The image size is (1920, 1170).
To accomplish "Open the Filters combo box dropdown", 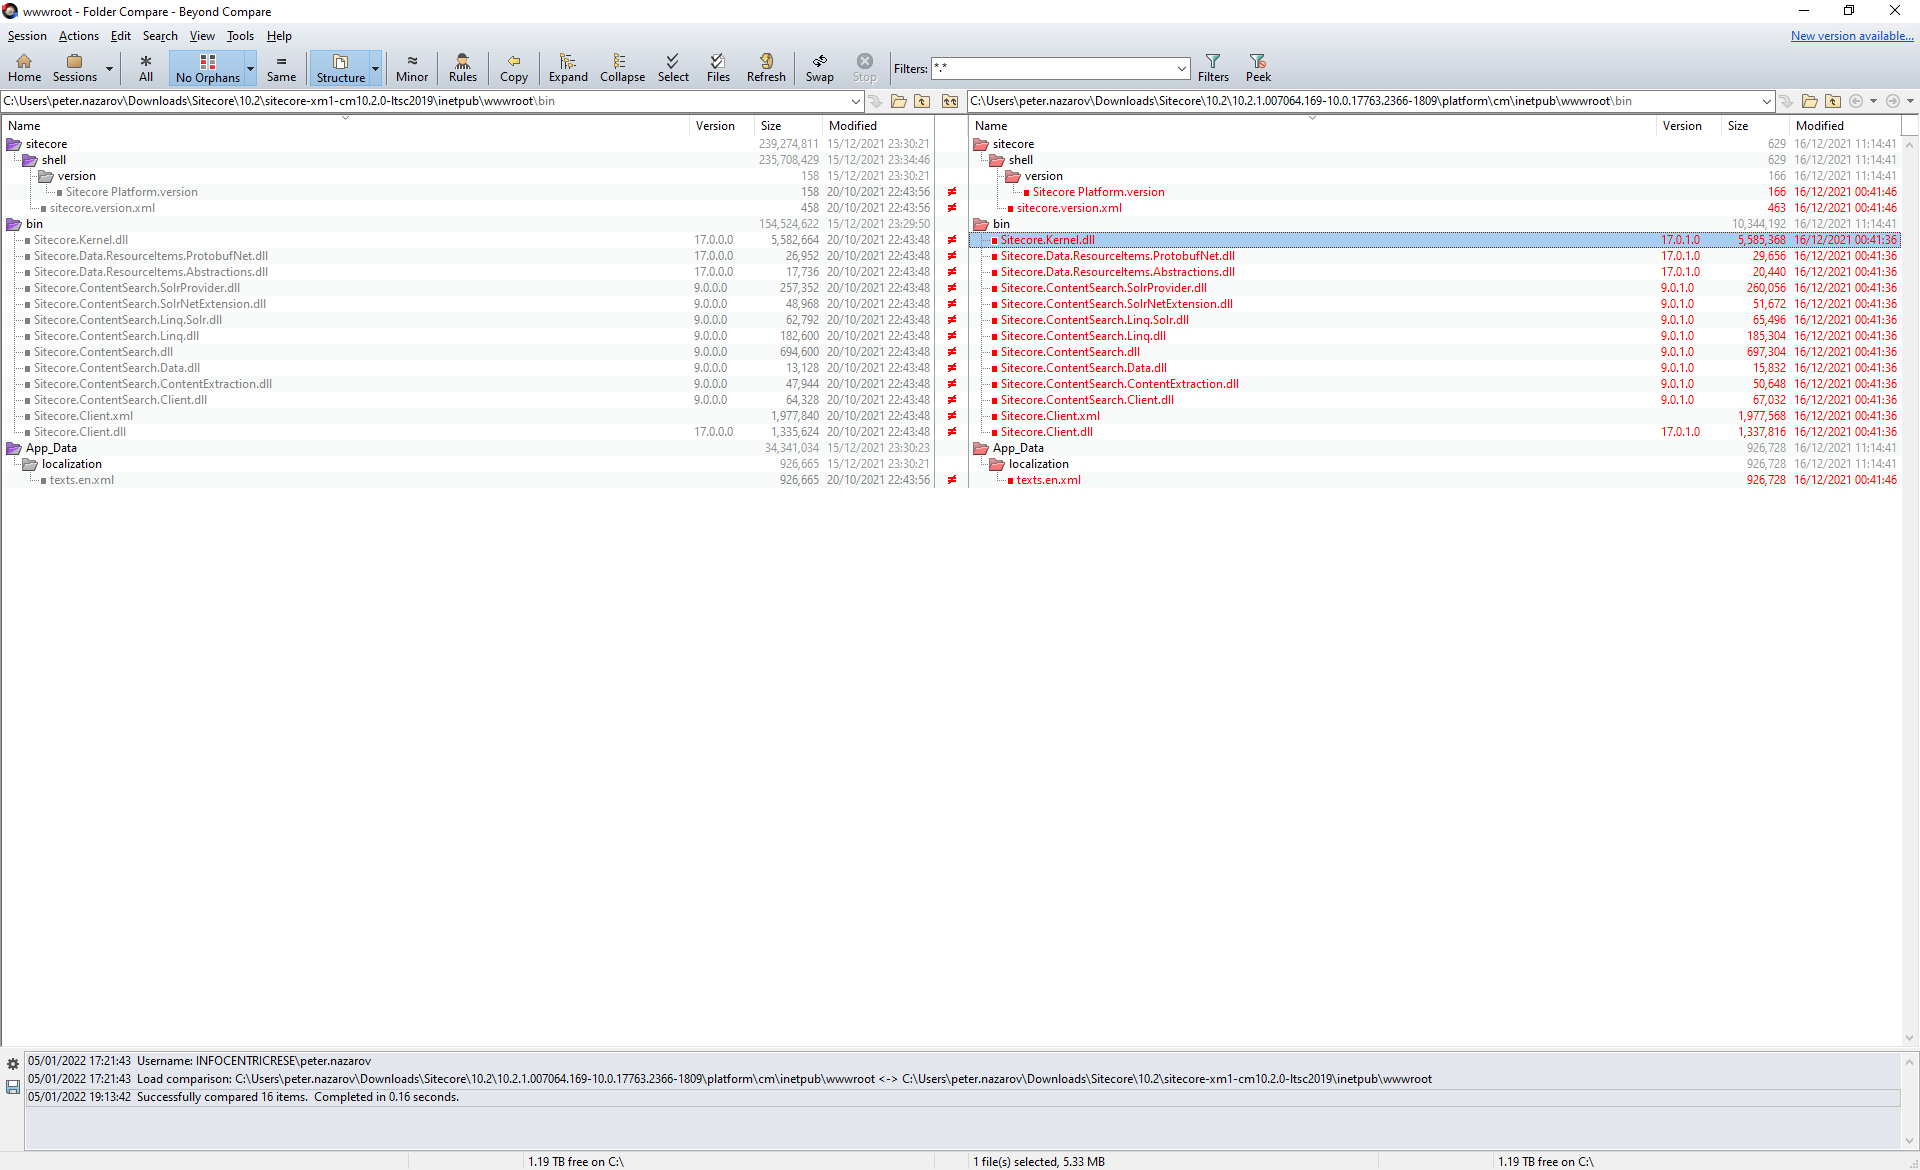I will click(x=1182, y=69).
